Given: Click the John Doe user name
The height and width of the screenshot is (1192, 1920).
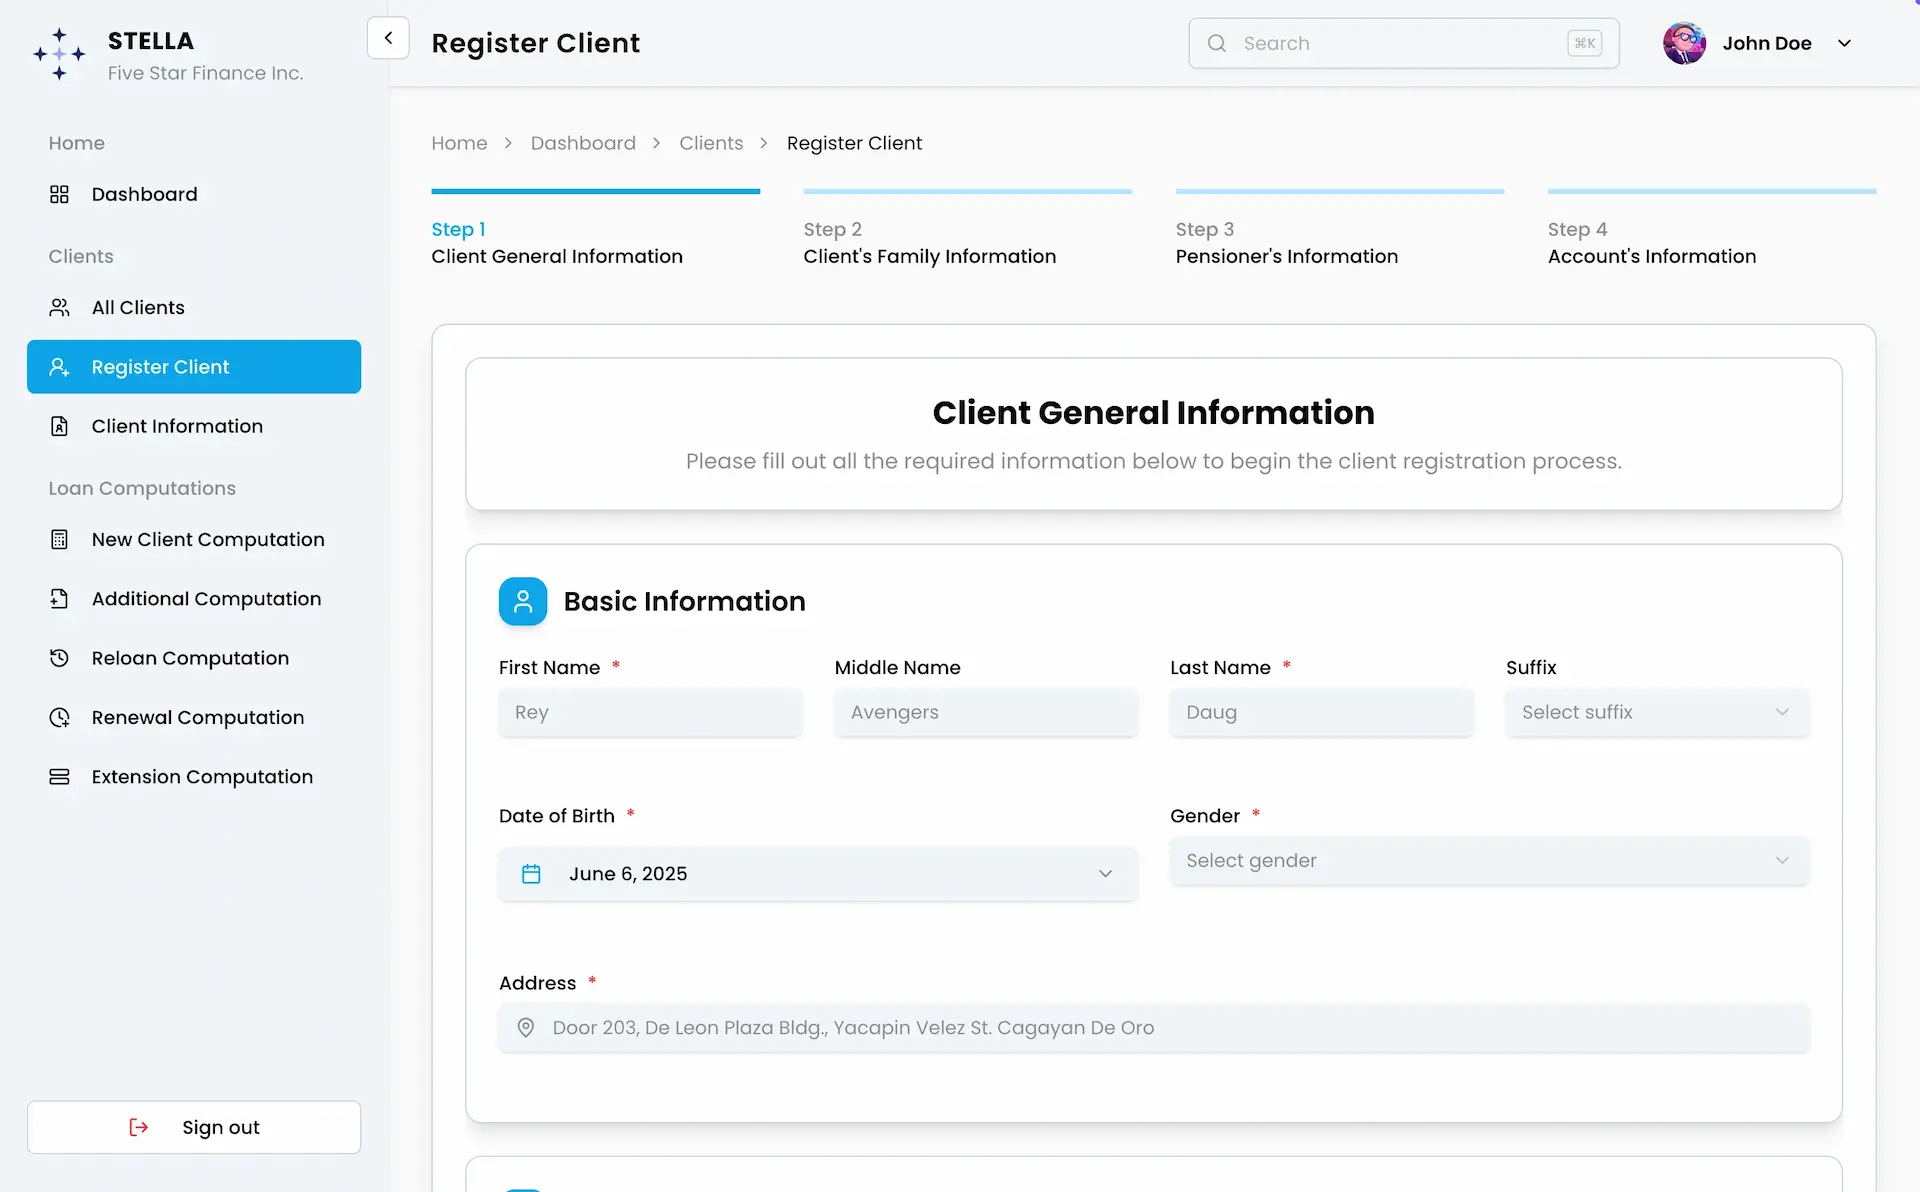Looking at the screenshot, I should (x=1767, y=43).
